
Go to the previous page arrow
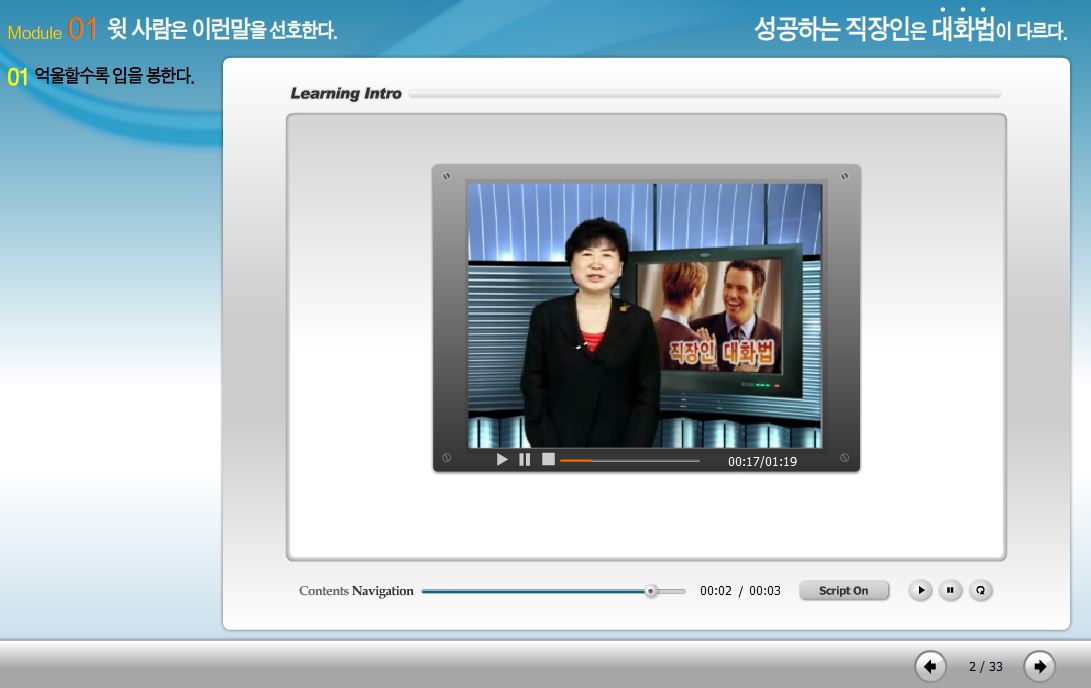tap(930, 666)
